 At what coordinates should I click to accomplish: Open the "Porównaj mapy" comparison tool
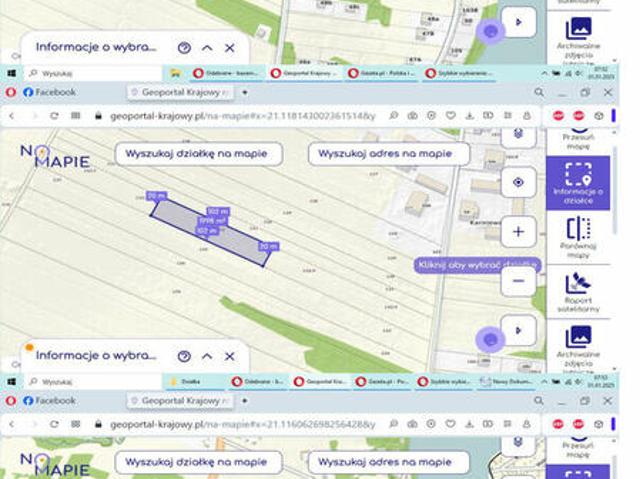(578, 237)
